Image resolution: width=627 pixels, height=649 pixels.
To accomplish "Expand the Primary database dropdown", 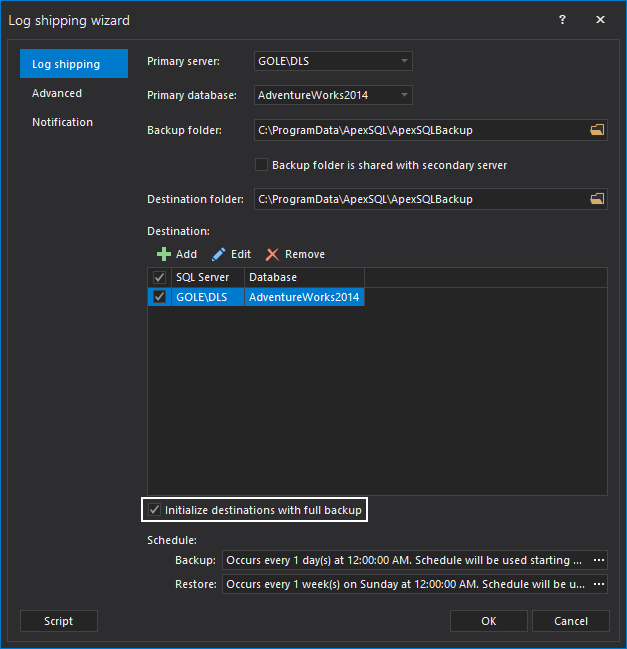I will point(404,95).
